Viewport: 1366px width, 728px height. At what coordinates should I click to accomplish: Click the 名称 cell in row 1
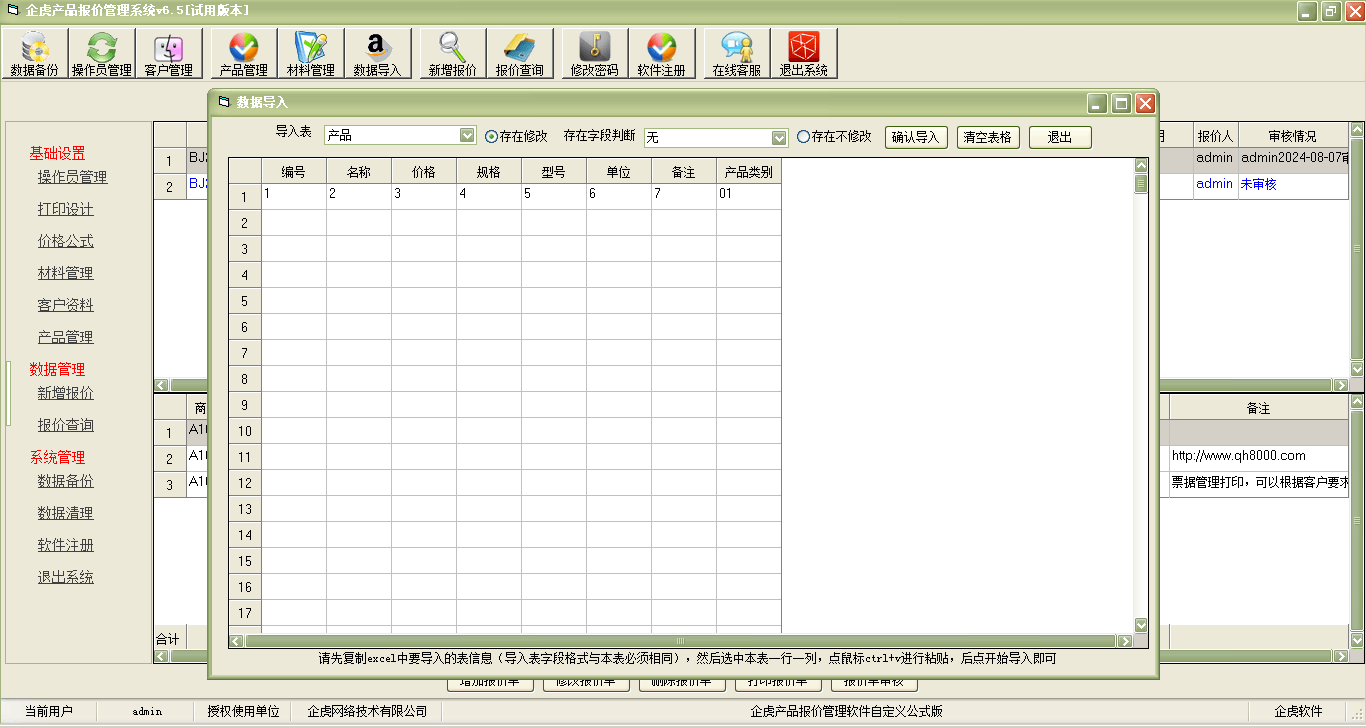358,195
